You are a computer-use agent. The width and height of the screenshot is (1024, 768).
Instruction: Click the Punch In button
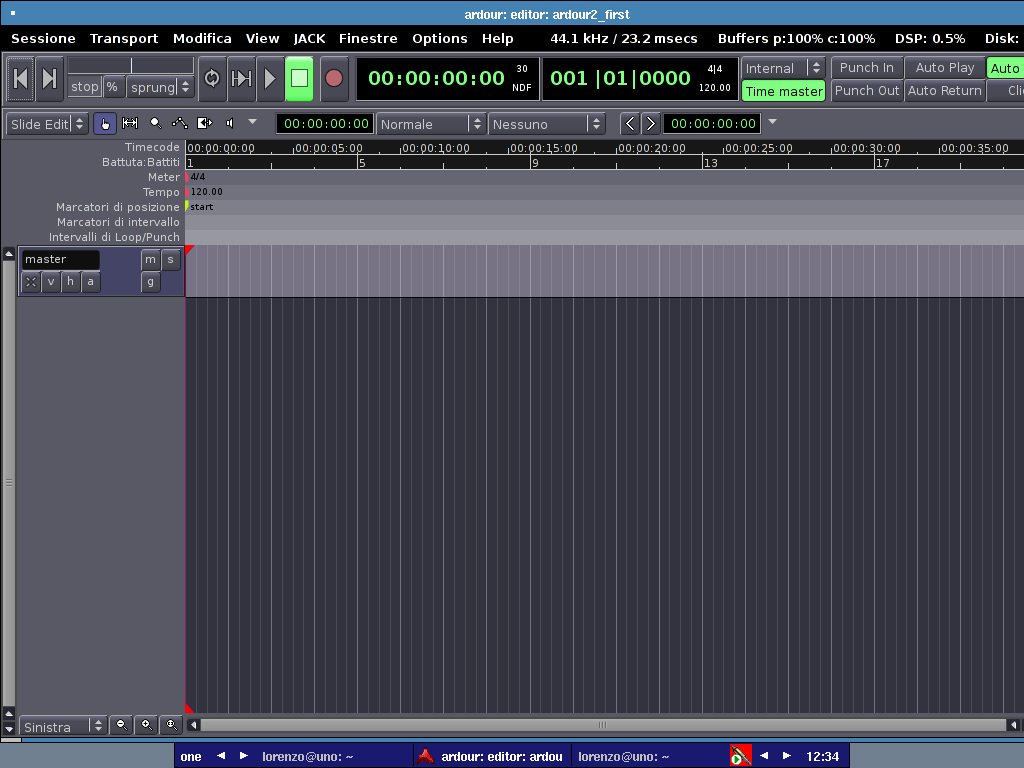[866, 68]
